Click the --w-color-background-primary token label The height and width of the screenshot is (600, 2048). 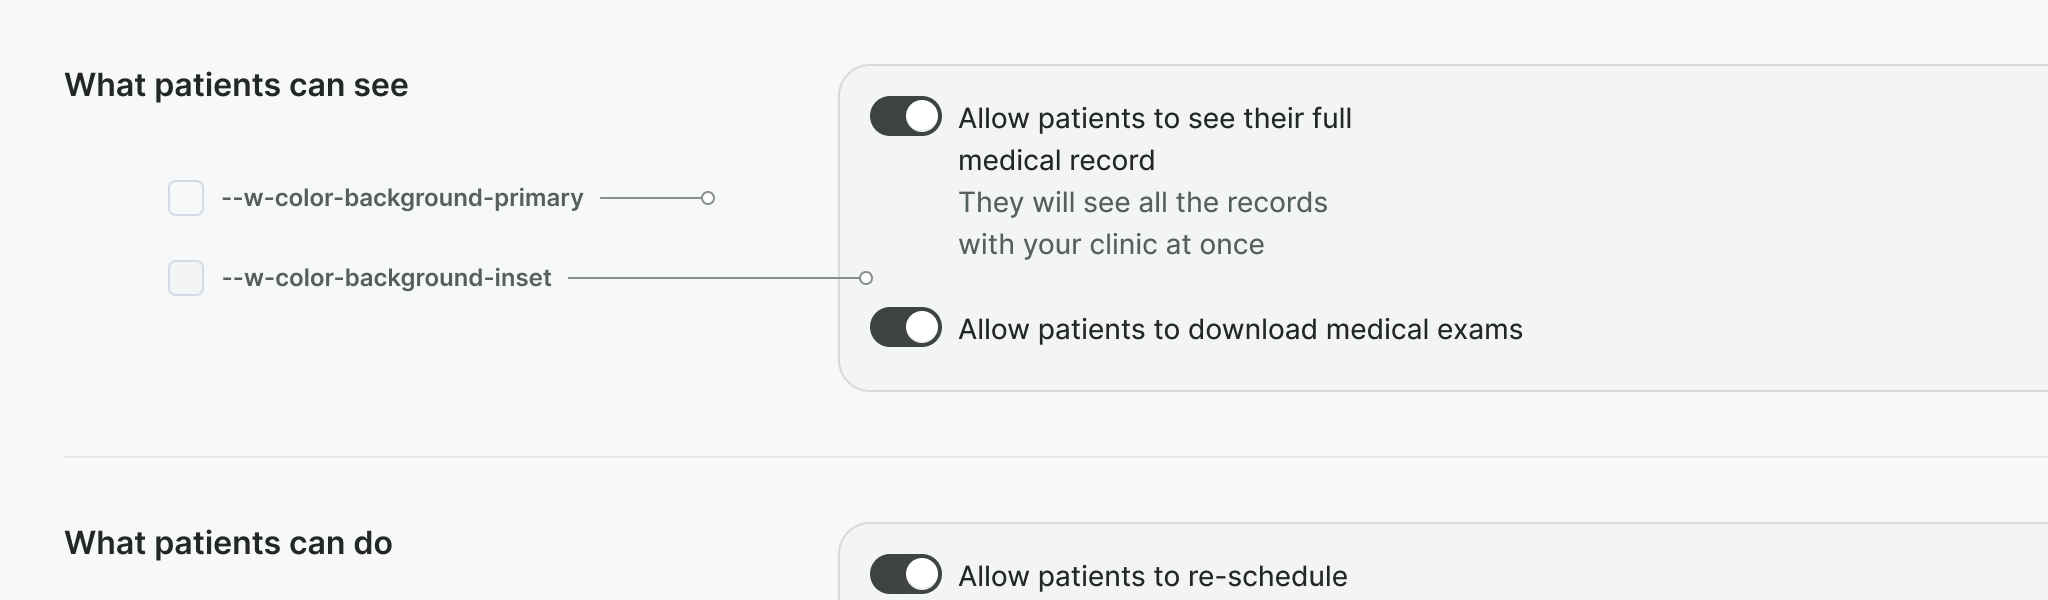pos(402,198)
